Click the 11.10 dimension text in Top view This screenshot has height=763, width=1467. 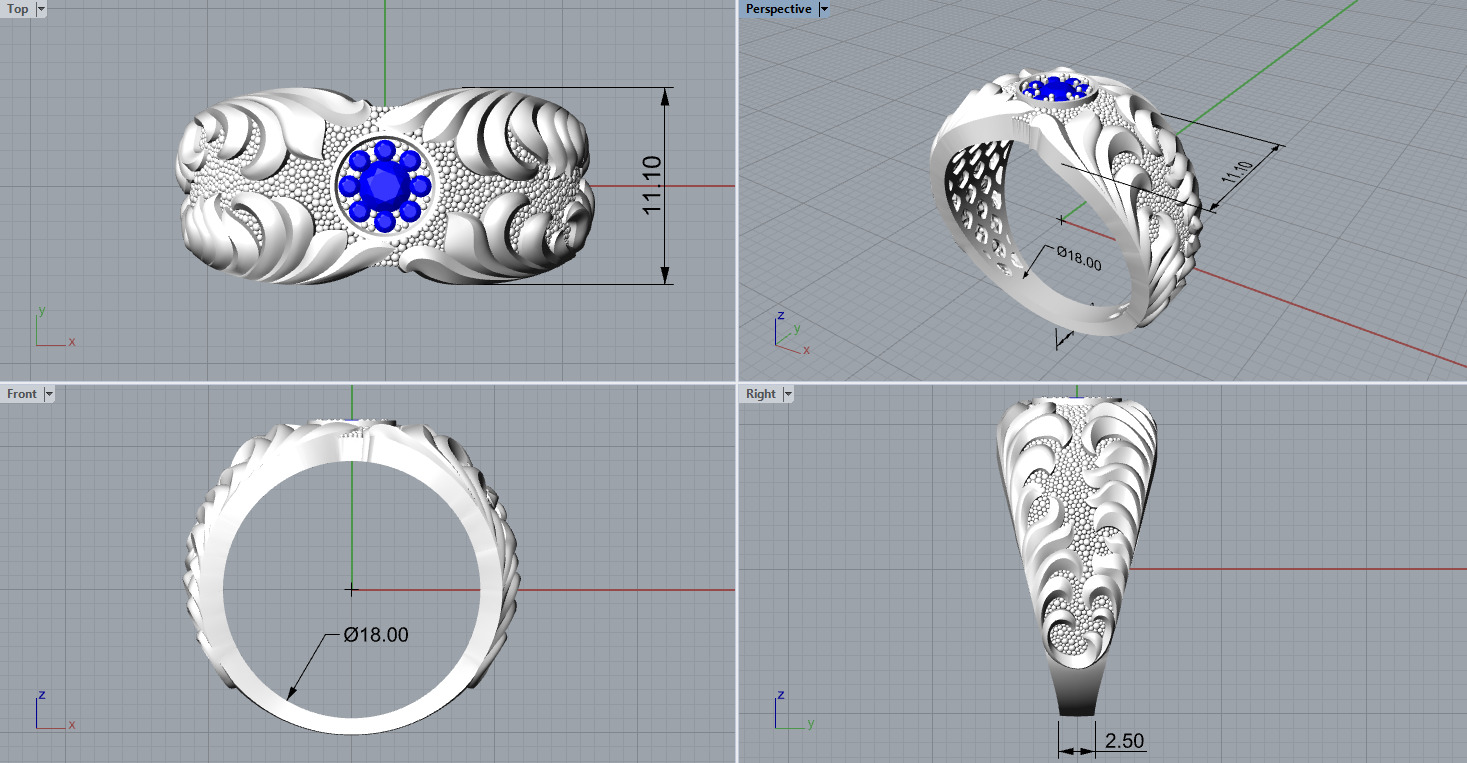coord(653,185)
